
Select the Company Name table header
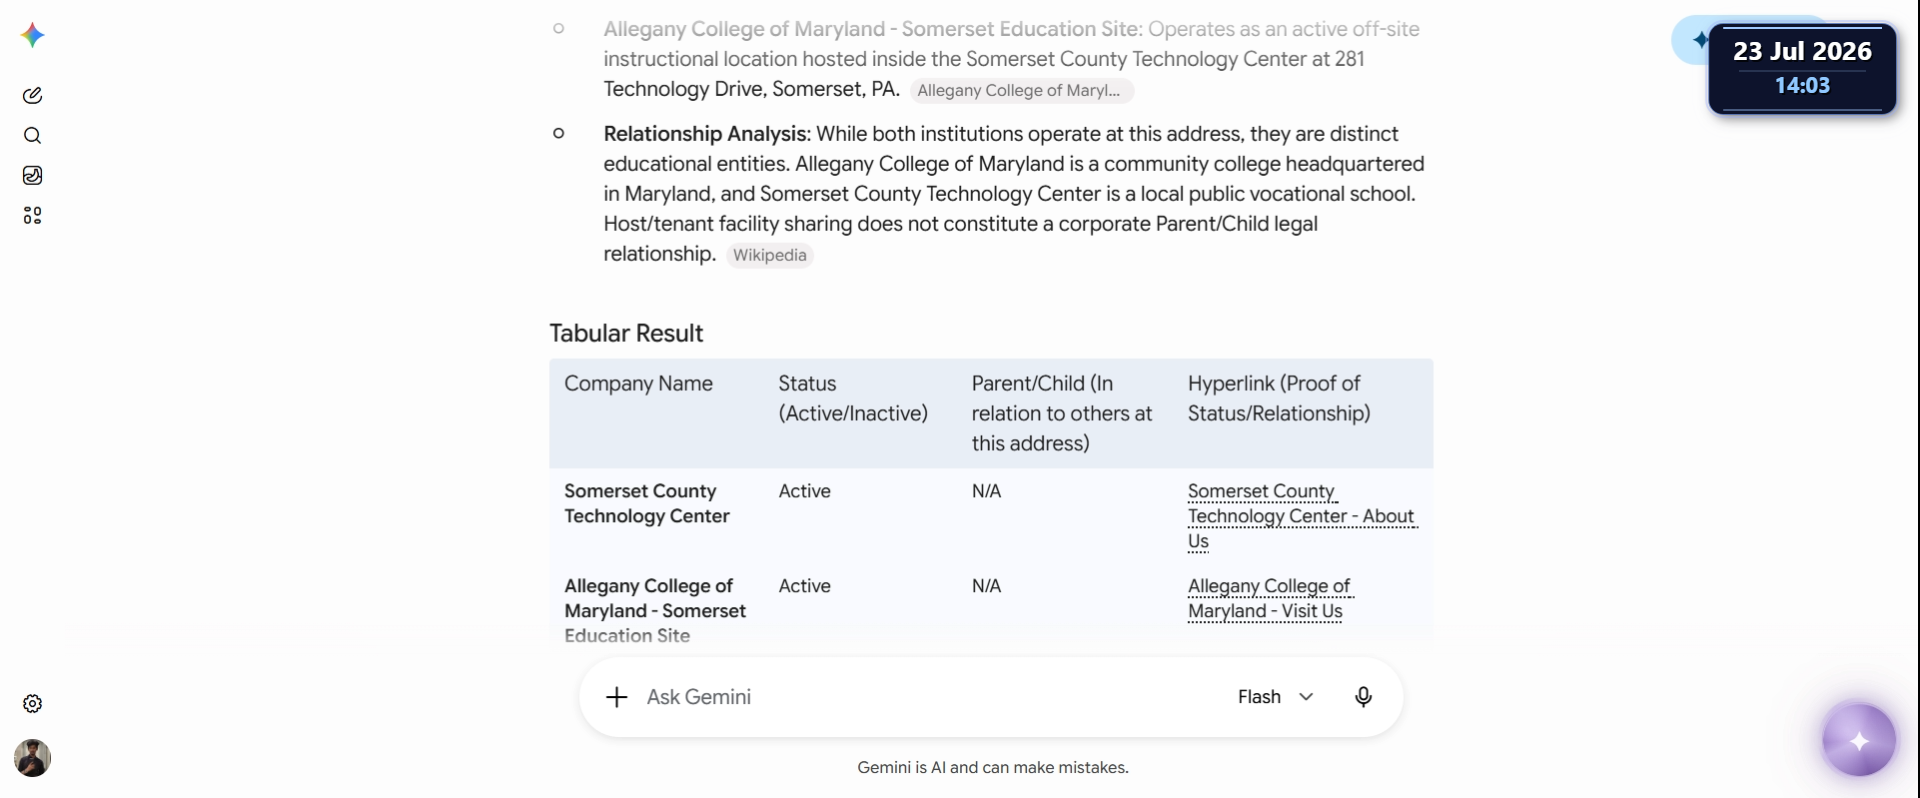point(638,383)
